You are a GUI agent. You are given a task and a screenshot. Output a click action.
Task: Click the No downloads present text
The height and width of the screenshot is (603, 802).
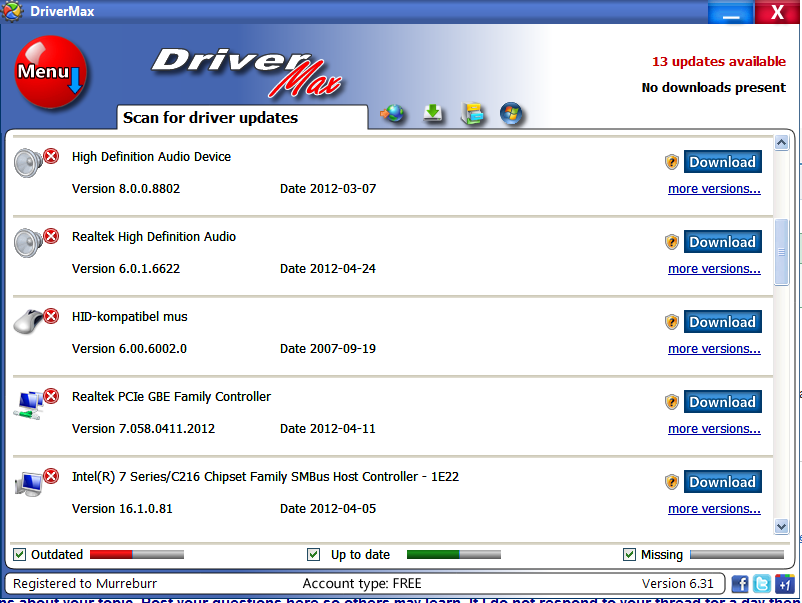[x=714, y=87]
